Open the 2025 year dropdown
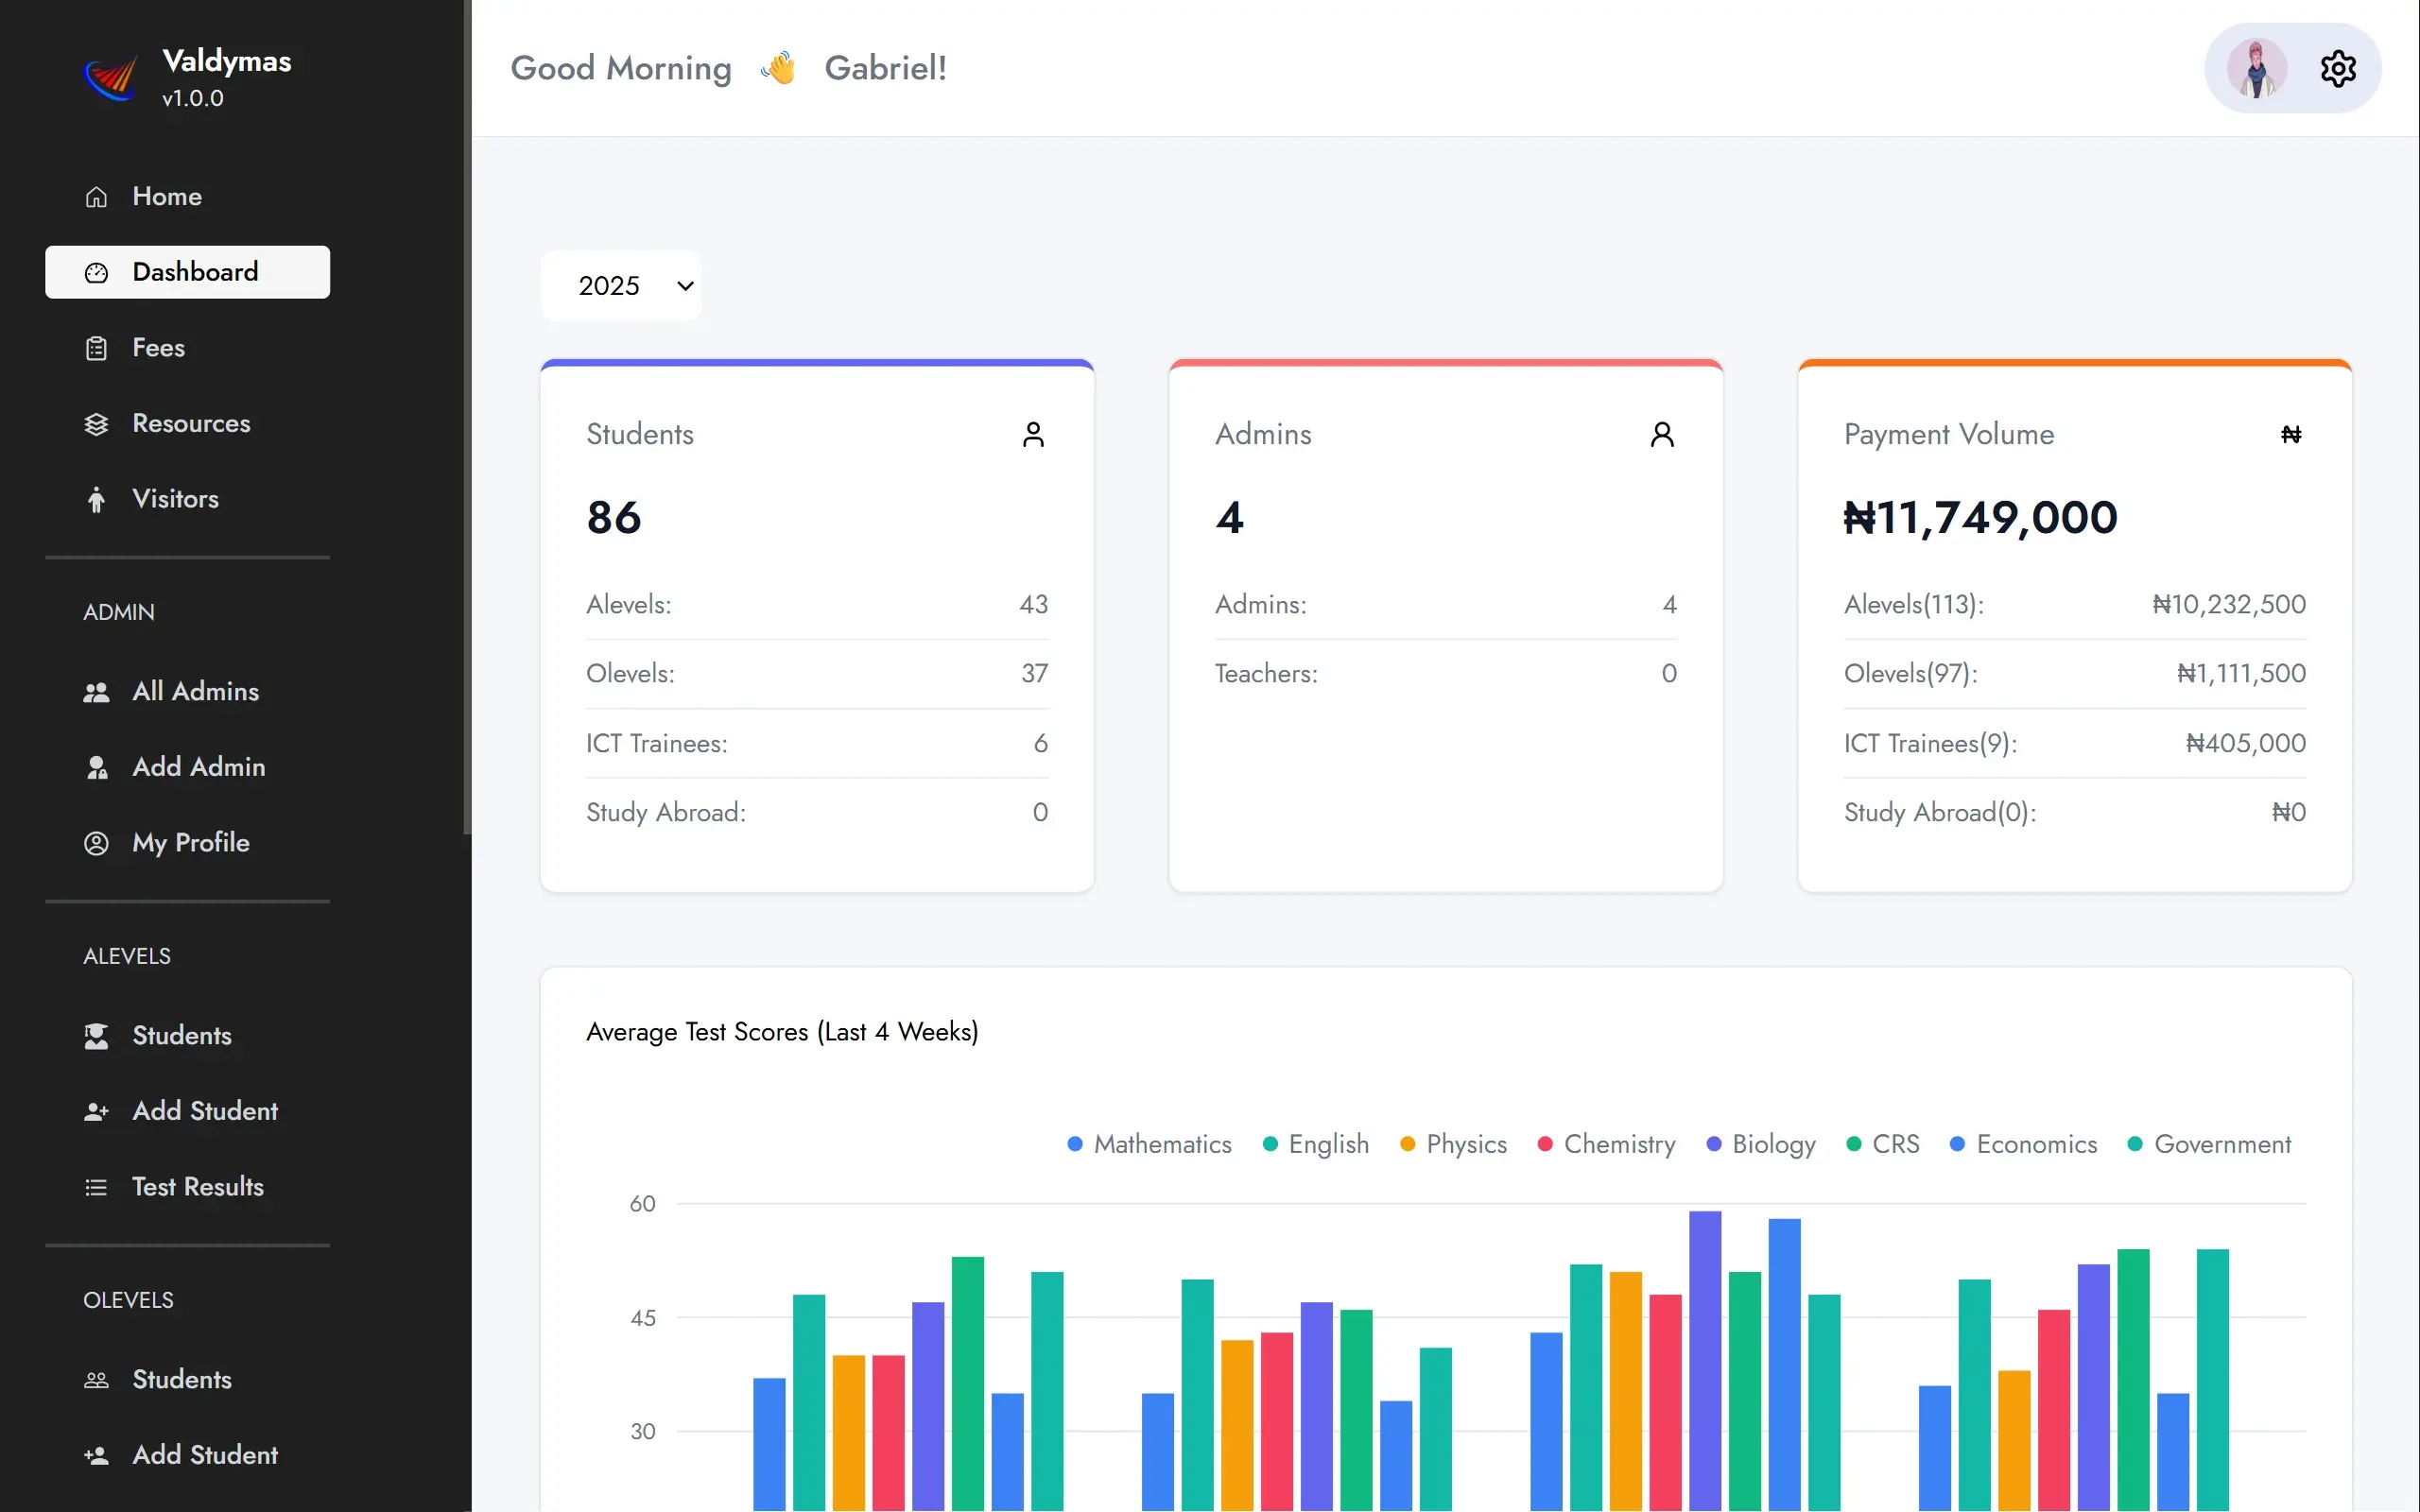 [x=621, y=286]
